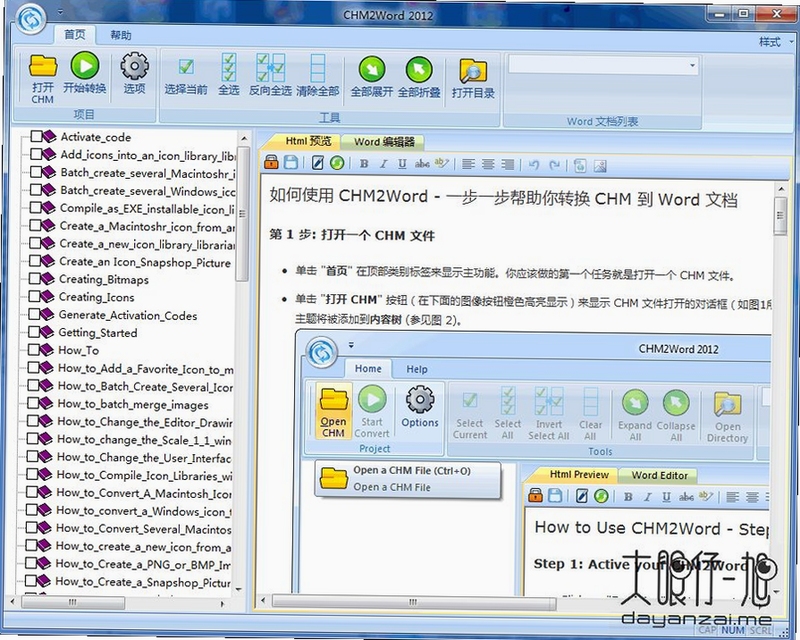800x640 pixels.
Task: Click the topic tree horizontal scrollbar thumb
Action: pyautogui.click(x=73, y=602)
